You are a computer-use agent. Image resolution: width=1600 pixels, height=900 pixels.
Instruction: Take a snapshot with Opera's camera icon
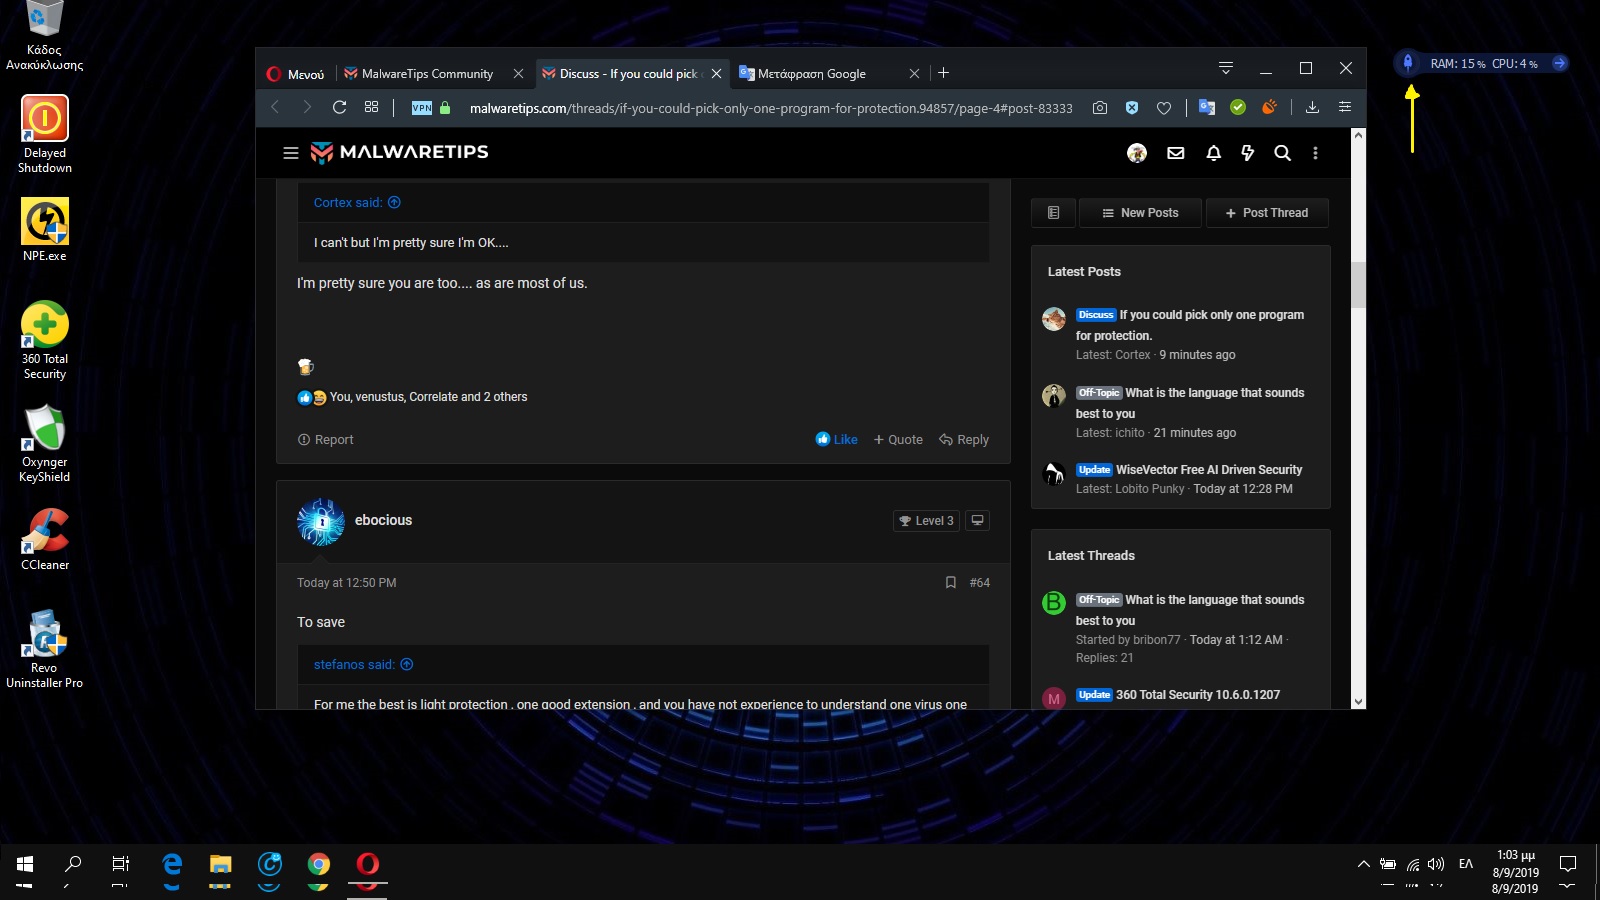pyautogui.click(x=1100, y=108)
